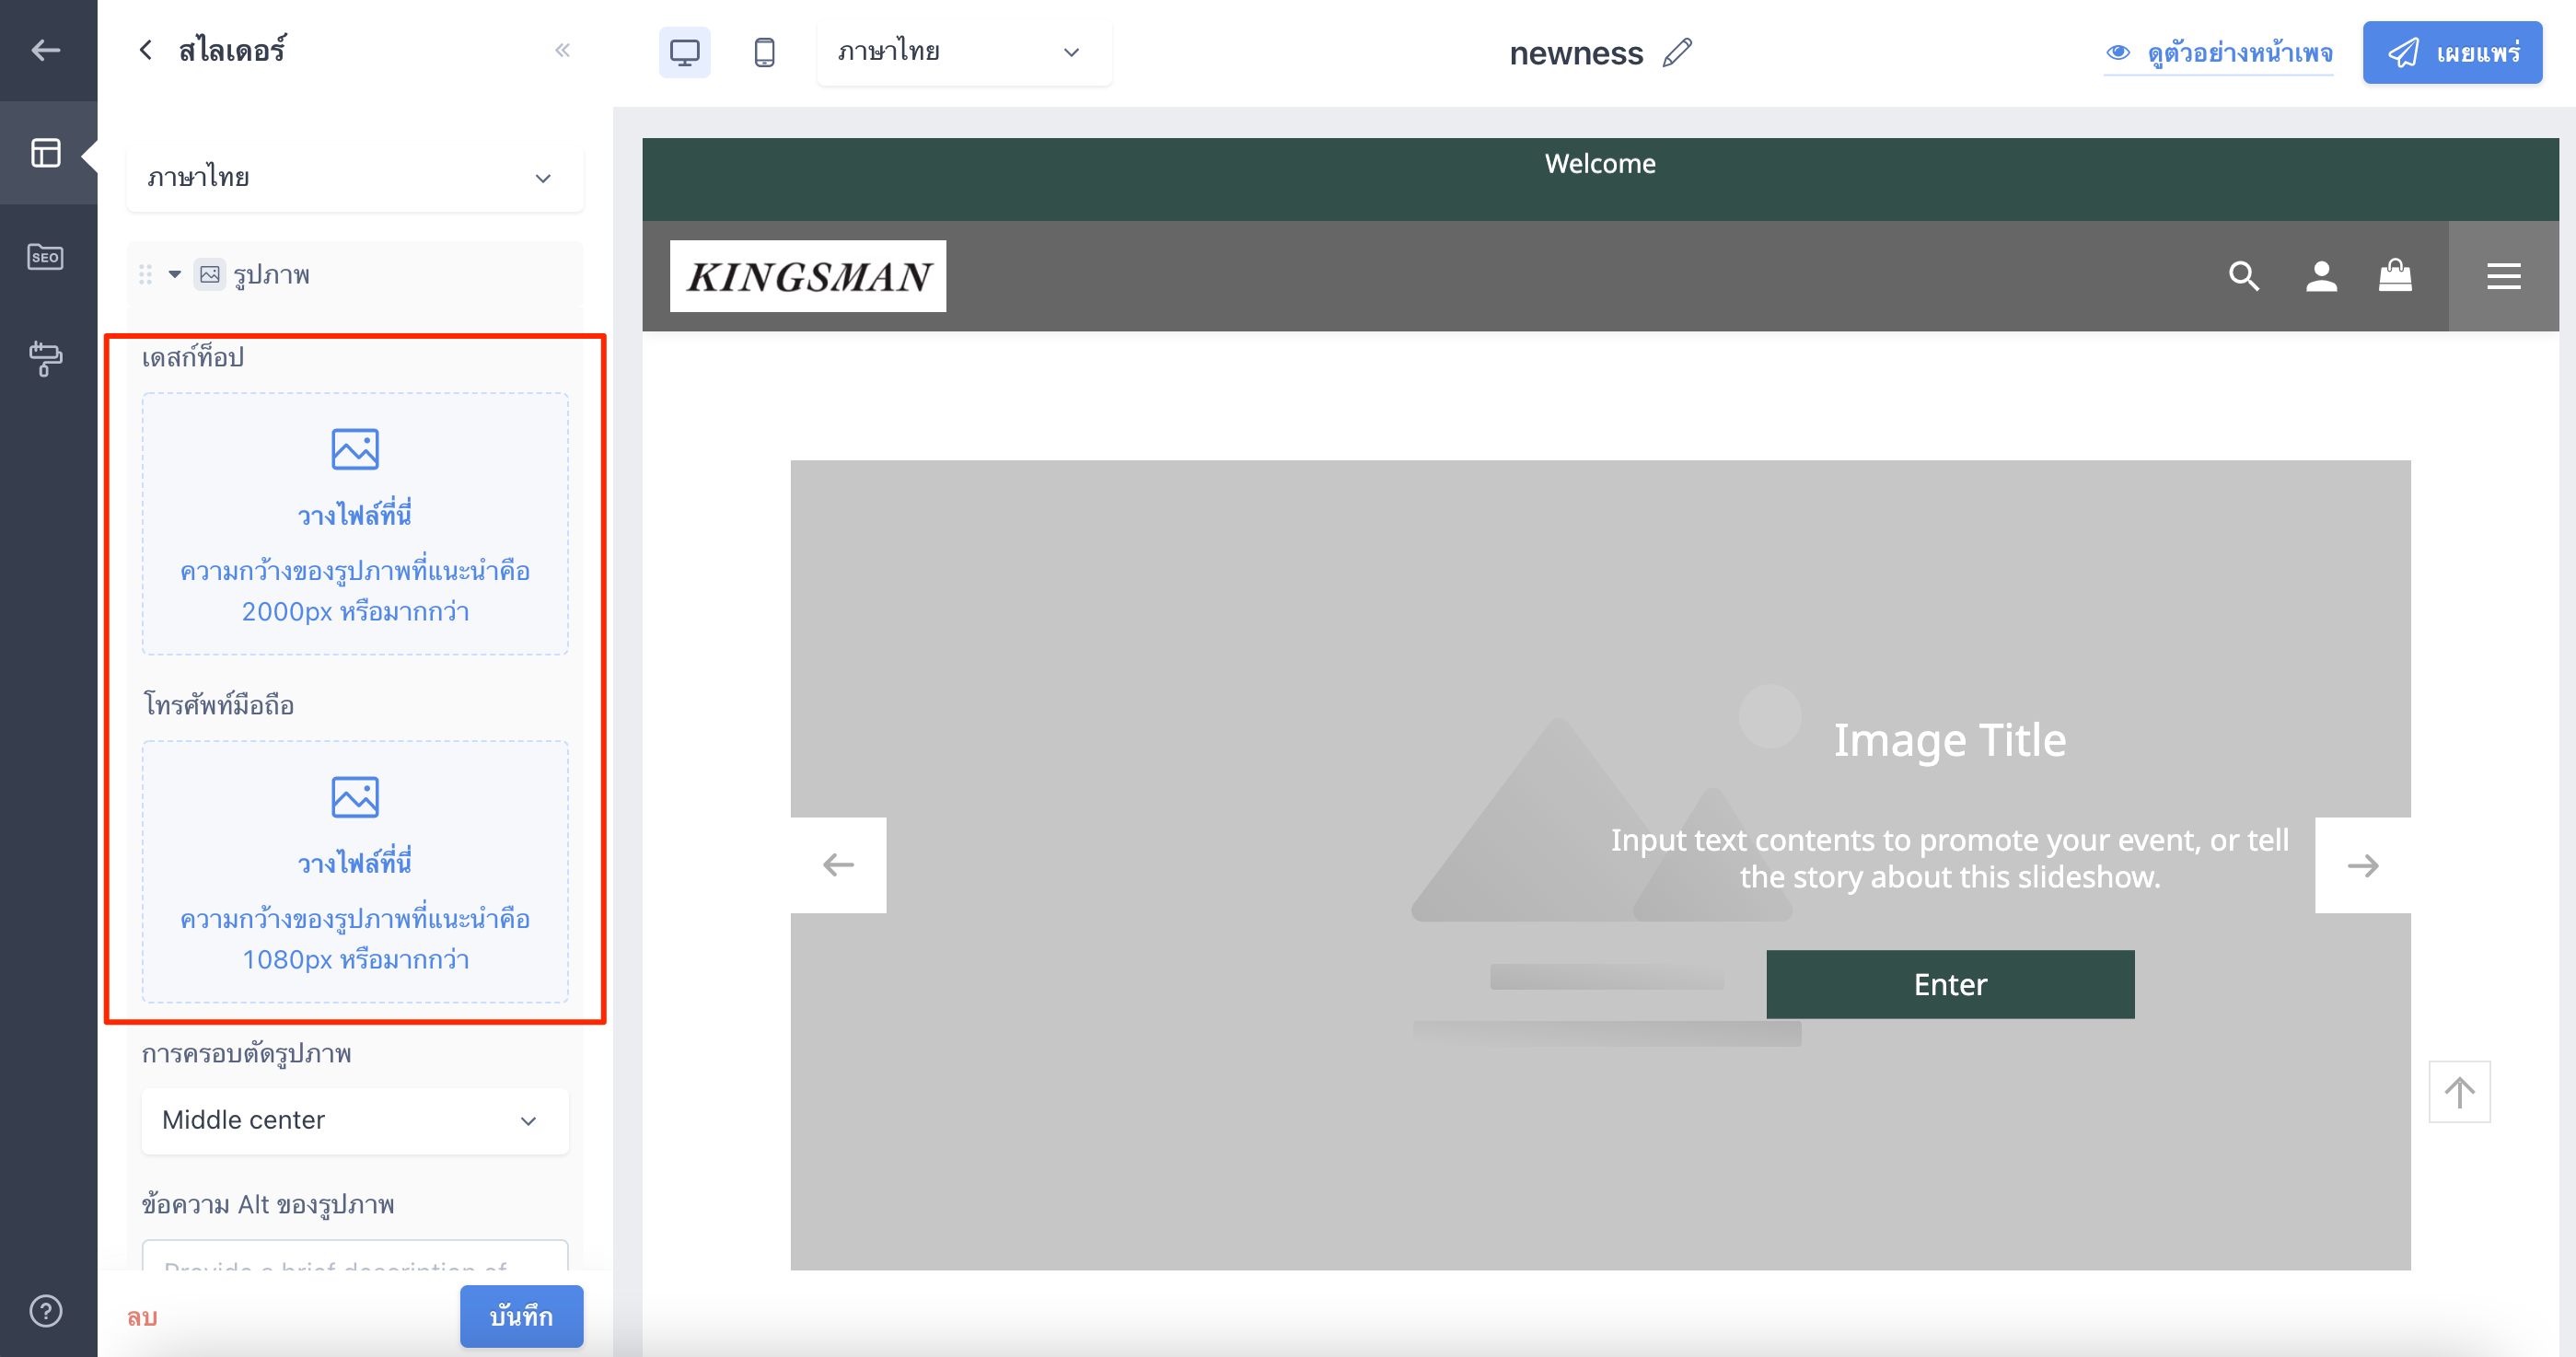Image resolution: width=2576 pixels, height=1357 pixels.
Task: Go to previous slide with left arrow
Action: (838, 865)
